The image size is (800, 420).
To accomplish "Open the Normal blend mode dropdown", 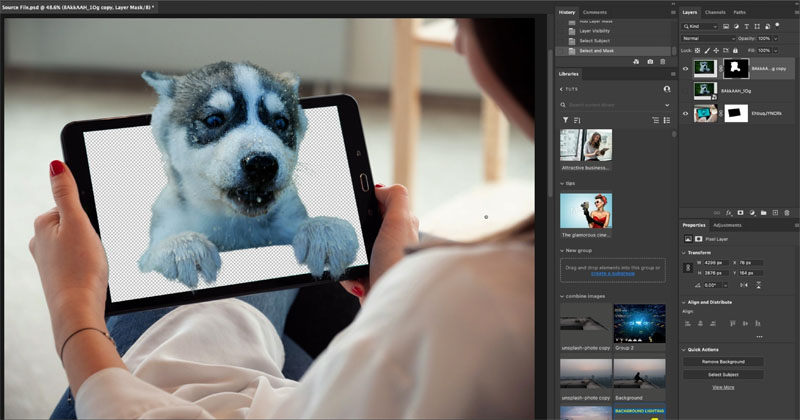I will [x=708, y=38].
